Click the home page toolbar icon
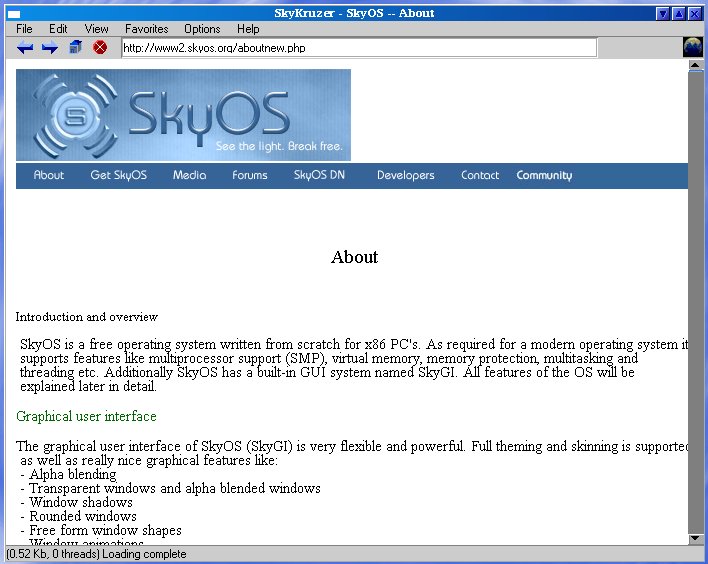The height and width of the screenshot is (564, 708). [x=75, y=47]
